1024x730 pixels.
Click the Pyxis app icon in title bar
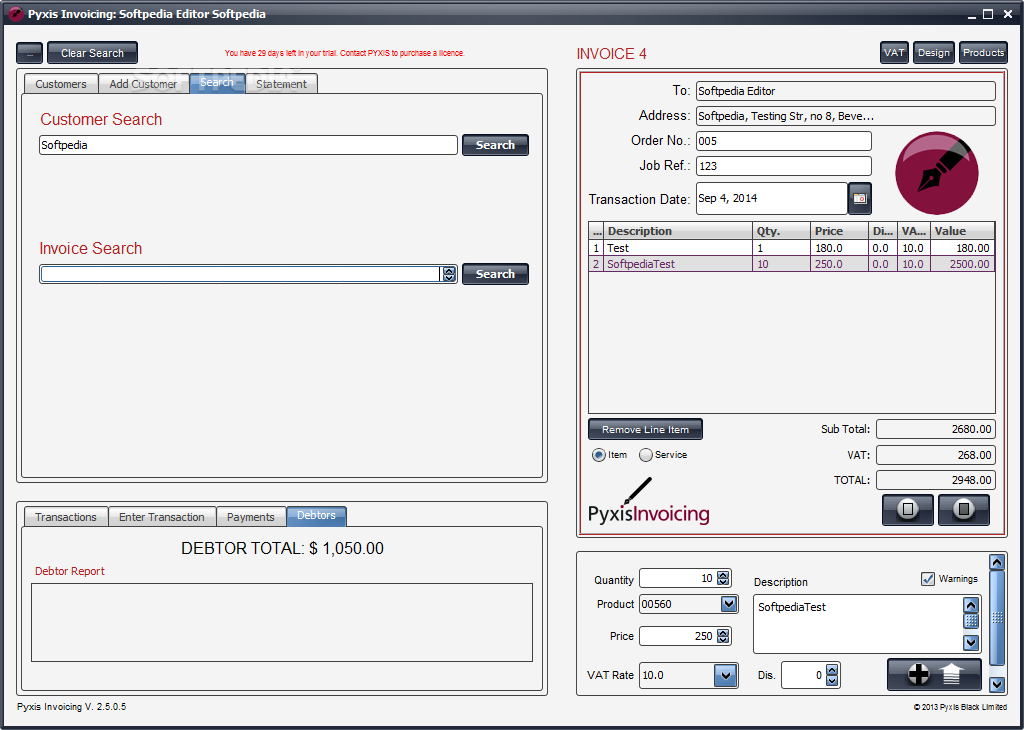click(x=15, y=14)
